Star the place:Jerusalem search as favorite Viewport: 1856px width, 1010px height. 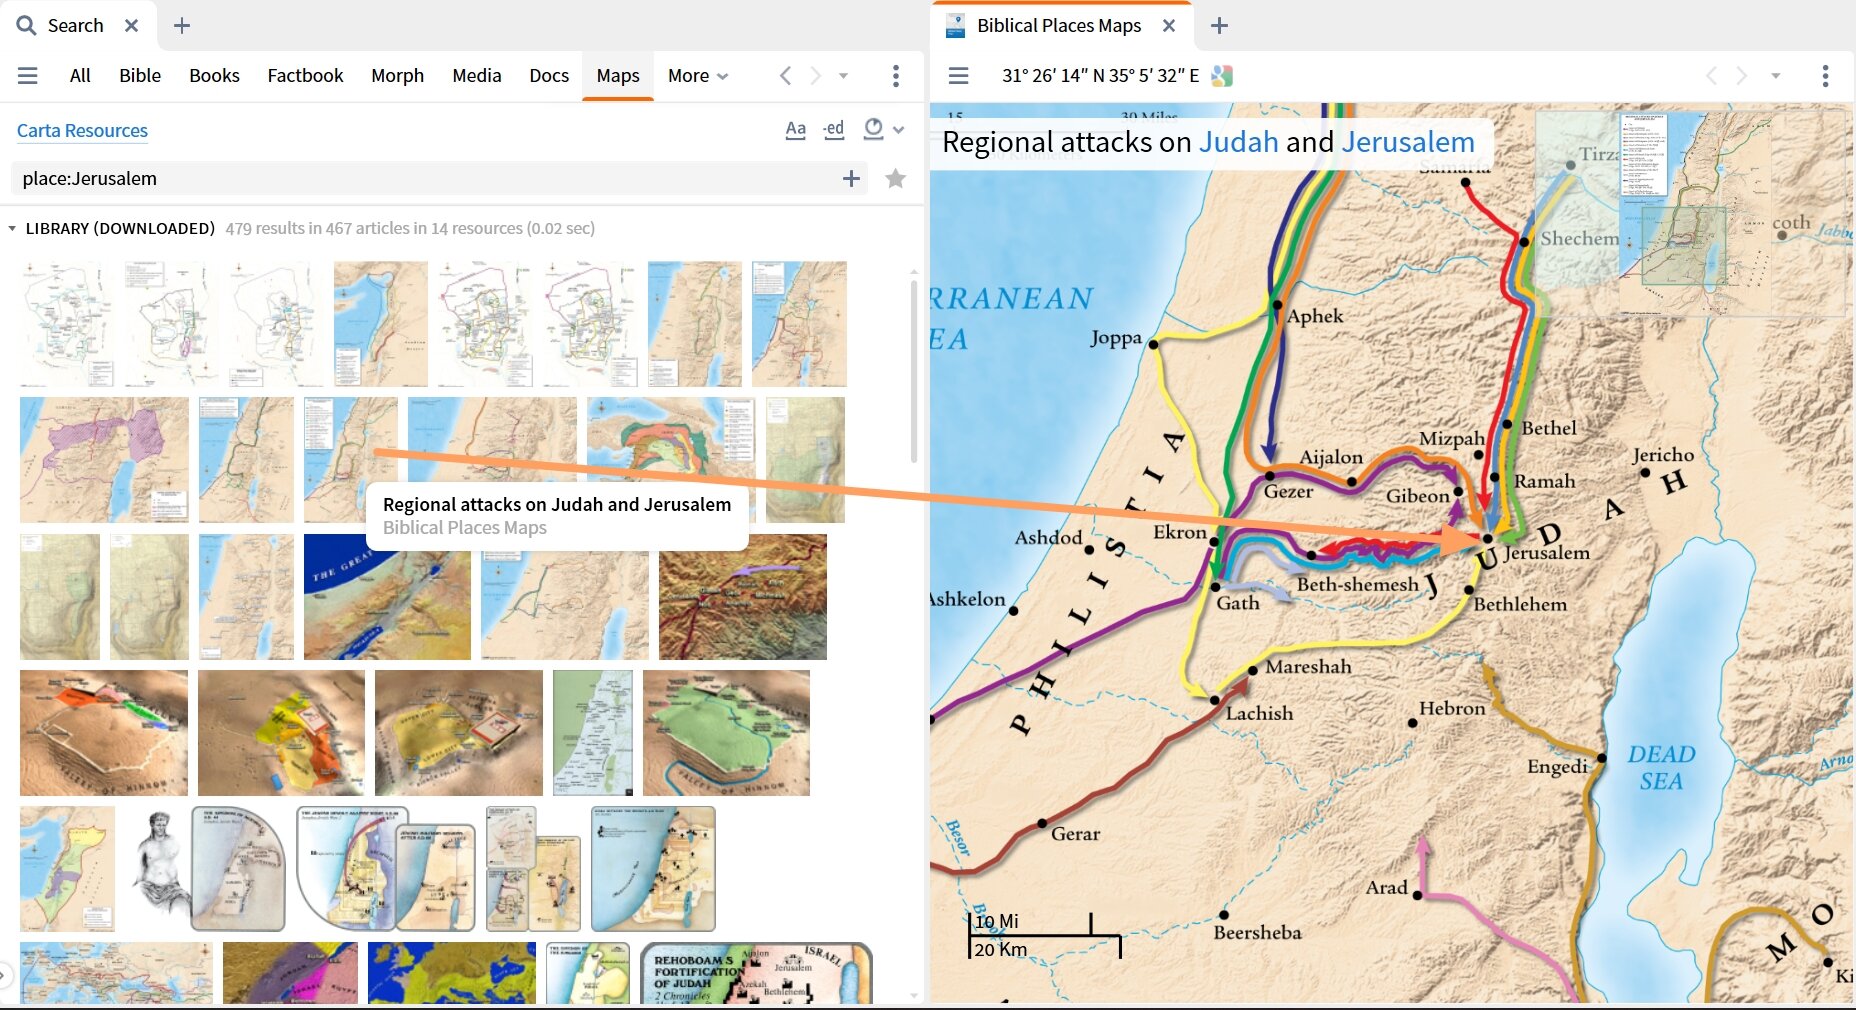point(895,179)
